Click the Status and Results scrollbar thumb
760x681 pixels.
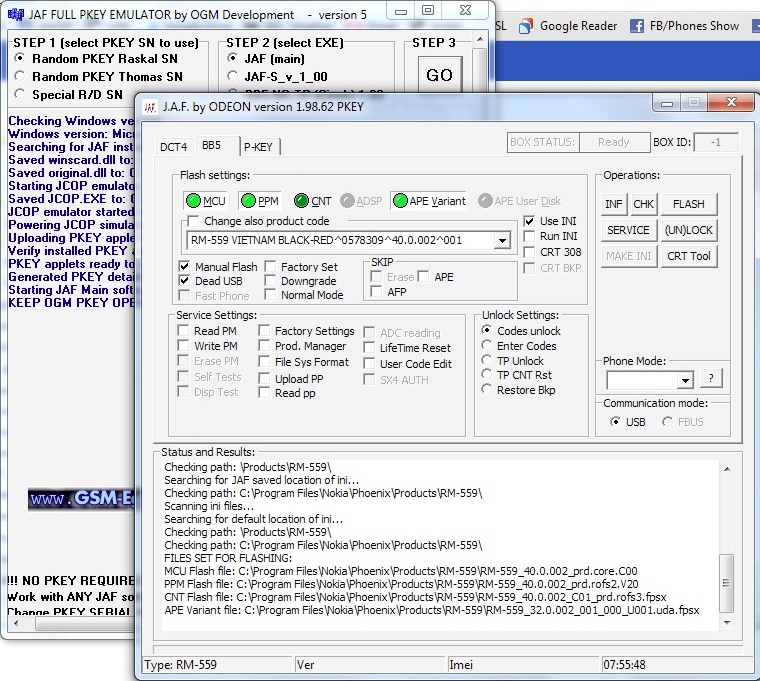coord(726,583)
